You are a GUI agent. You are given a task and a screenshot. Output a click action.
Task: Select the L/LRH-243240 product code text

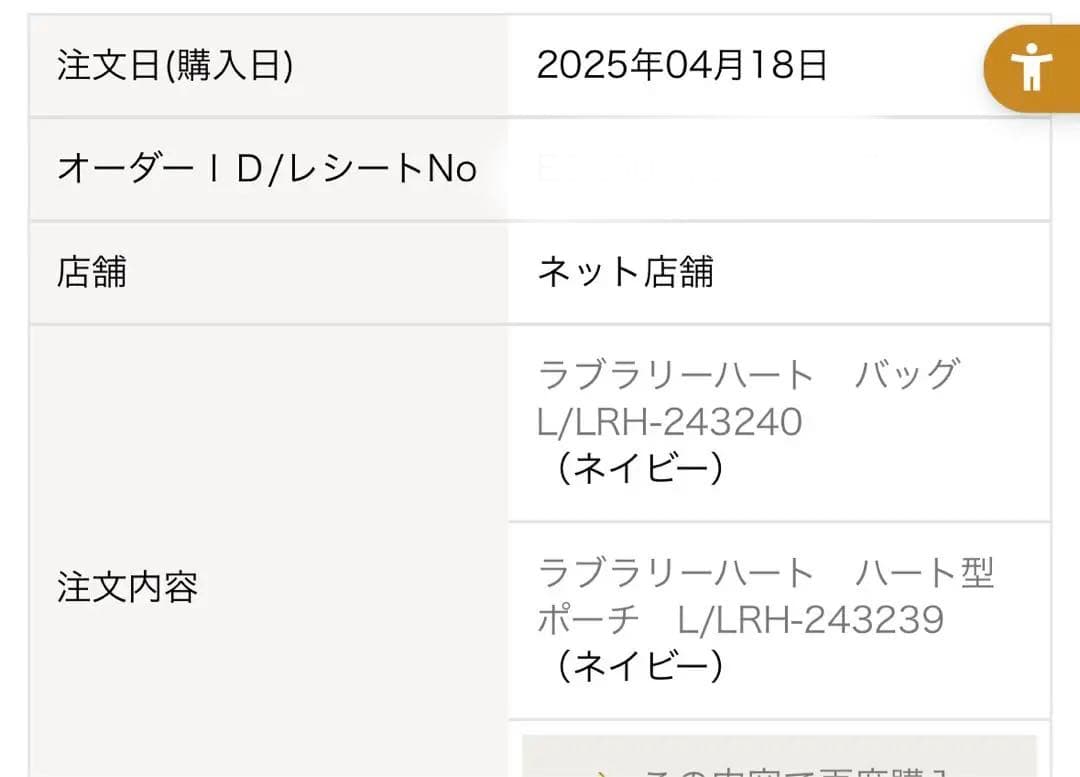pos(669,421)
